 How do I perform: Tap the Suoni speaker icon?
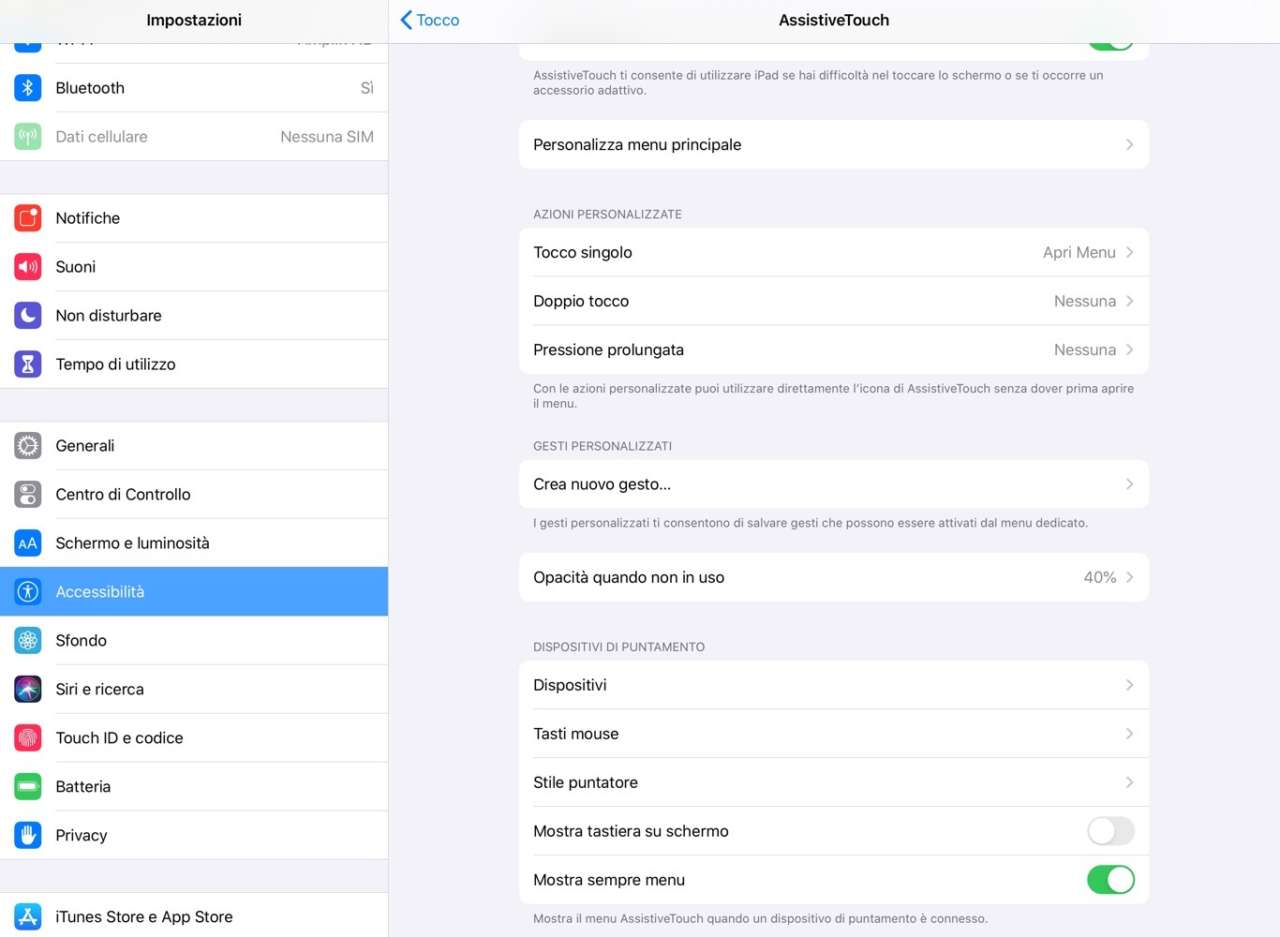28,267
